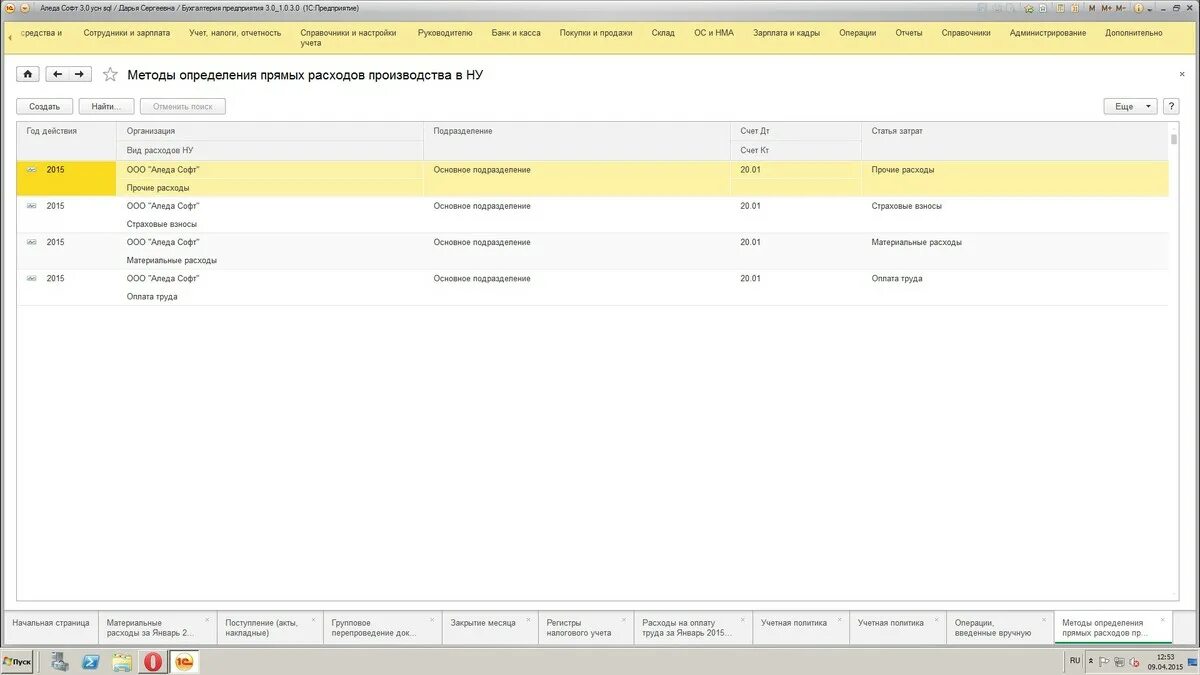Open the title bar tools dropdown arrow
Viewport: 1200px width, 675px height.
tap(1149, 10)
